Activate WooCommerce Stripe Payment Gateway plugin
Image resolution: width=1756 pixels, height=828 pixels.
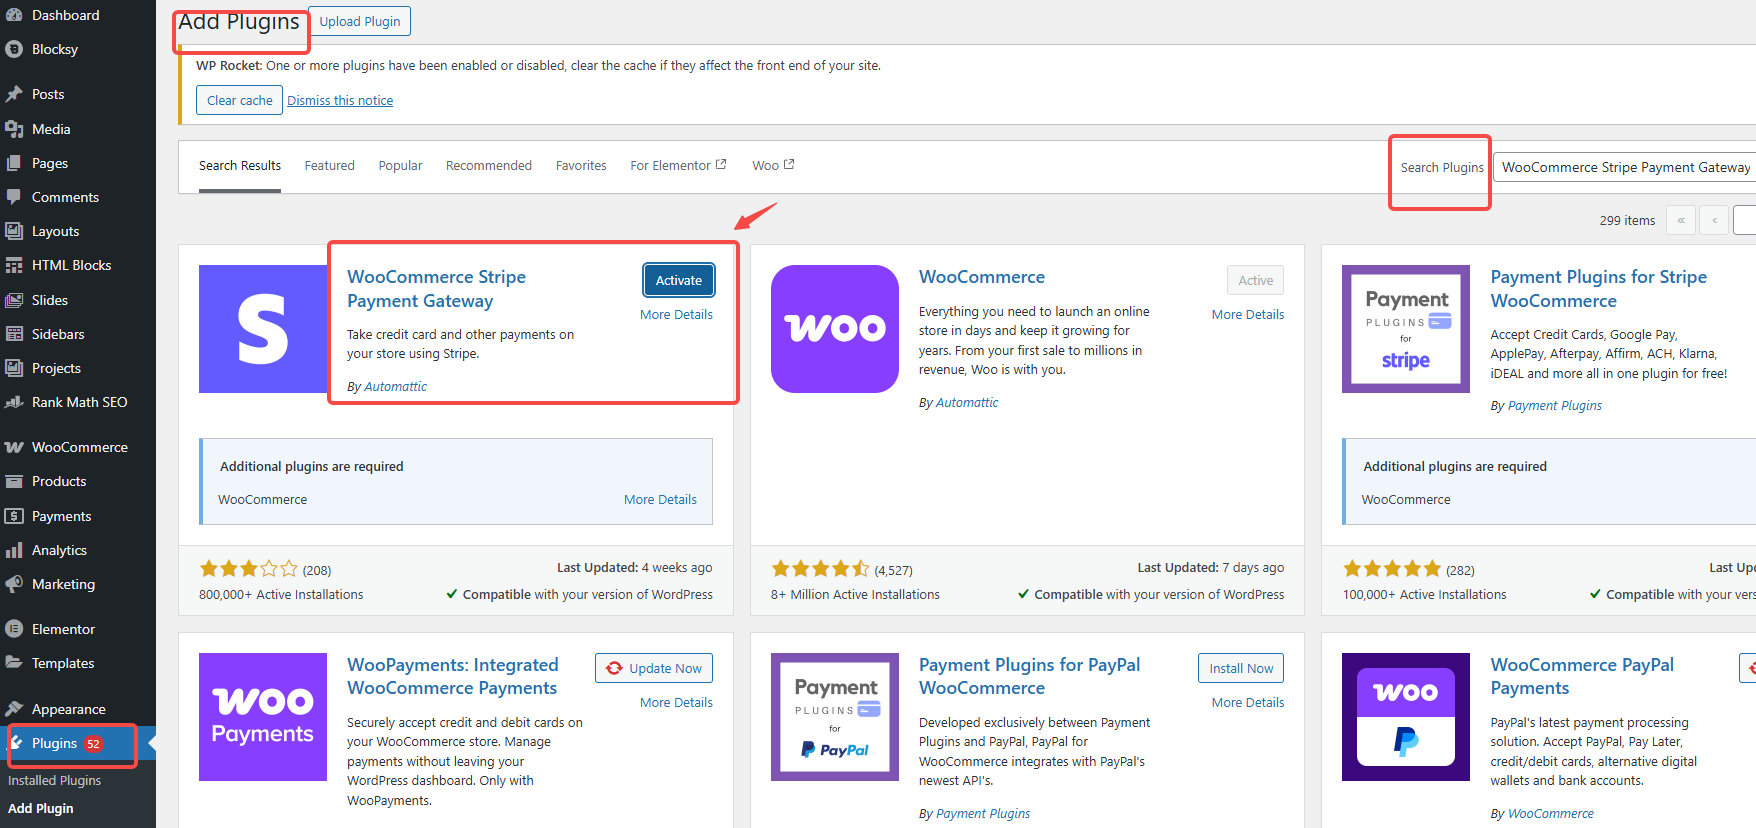tap(678, 281)
